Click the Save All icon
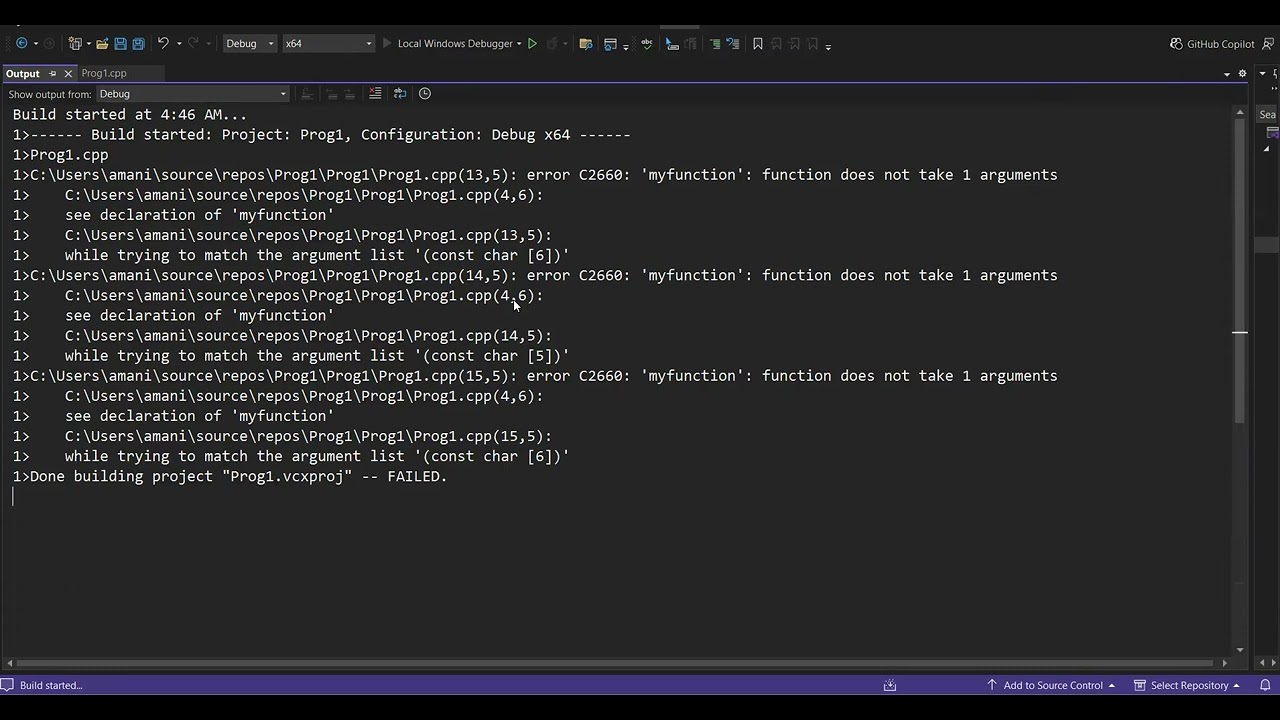 pos(138,44)
